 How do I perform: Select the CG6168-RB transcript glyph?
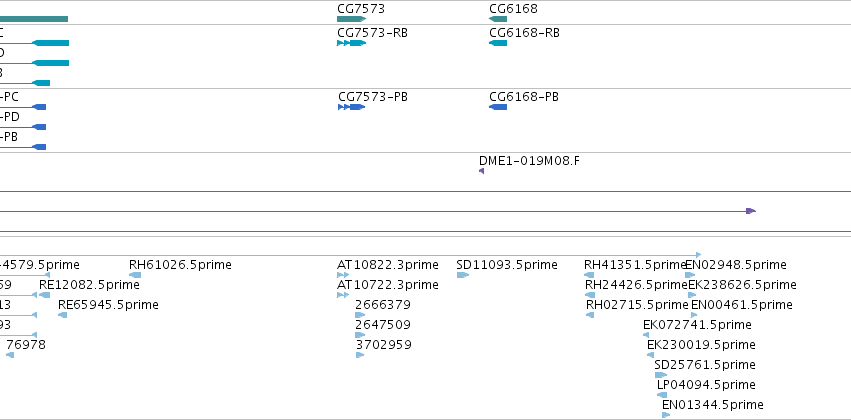(x=498, y=43)
